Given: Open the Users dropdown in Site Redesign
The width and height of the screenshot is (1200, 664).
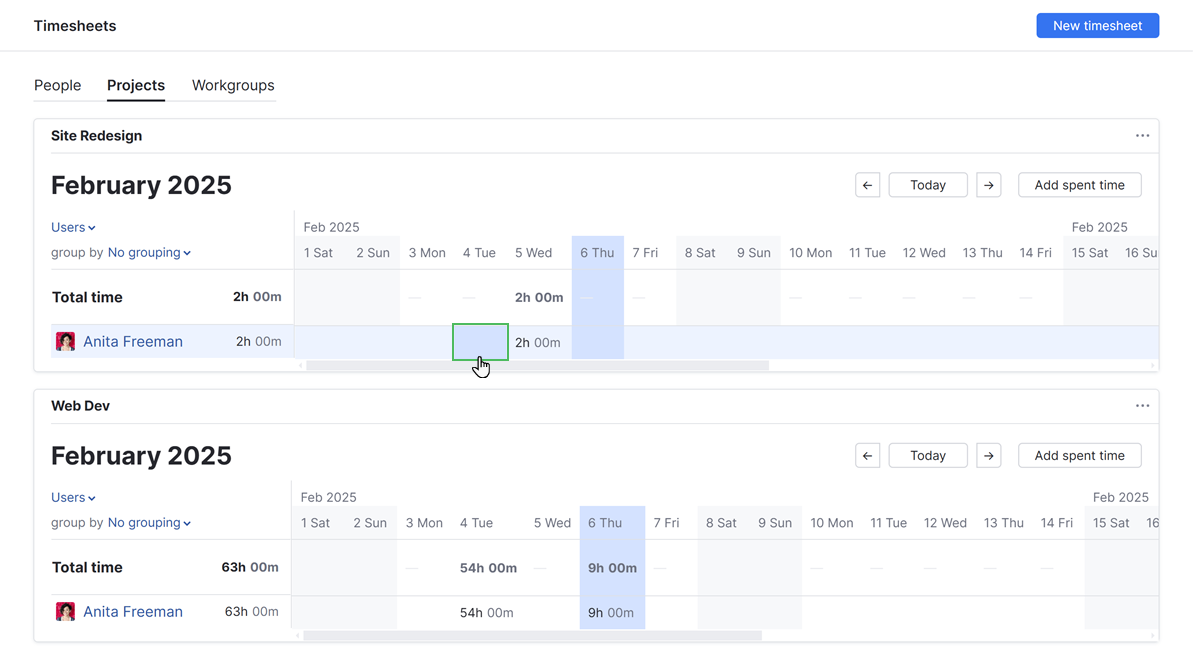Looking at the screenshot, I should pyautogui.click(x=70, y=227).
